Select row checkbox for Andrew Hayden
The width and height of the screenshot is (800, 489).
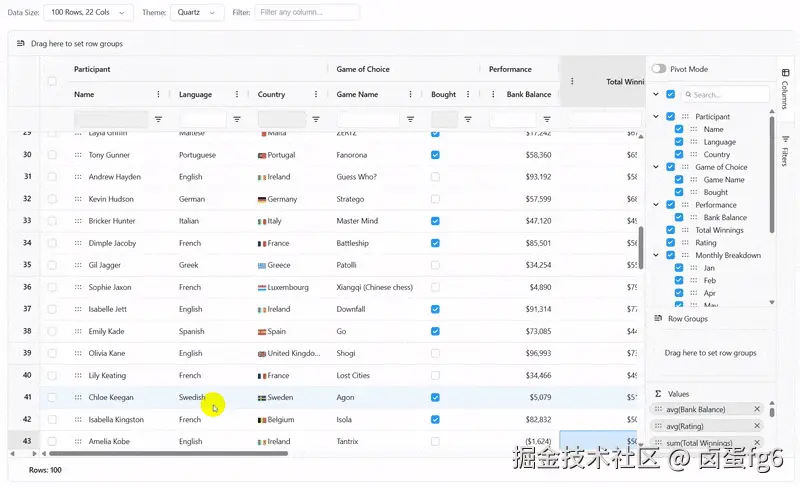(52, 177)
